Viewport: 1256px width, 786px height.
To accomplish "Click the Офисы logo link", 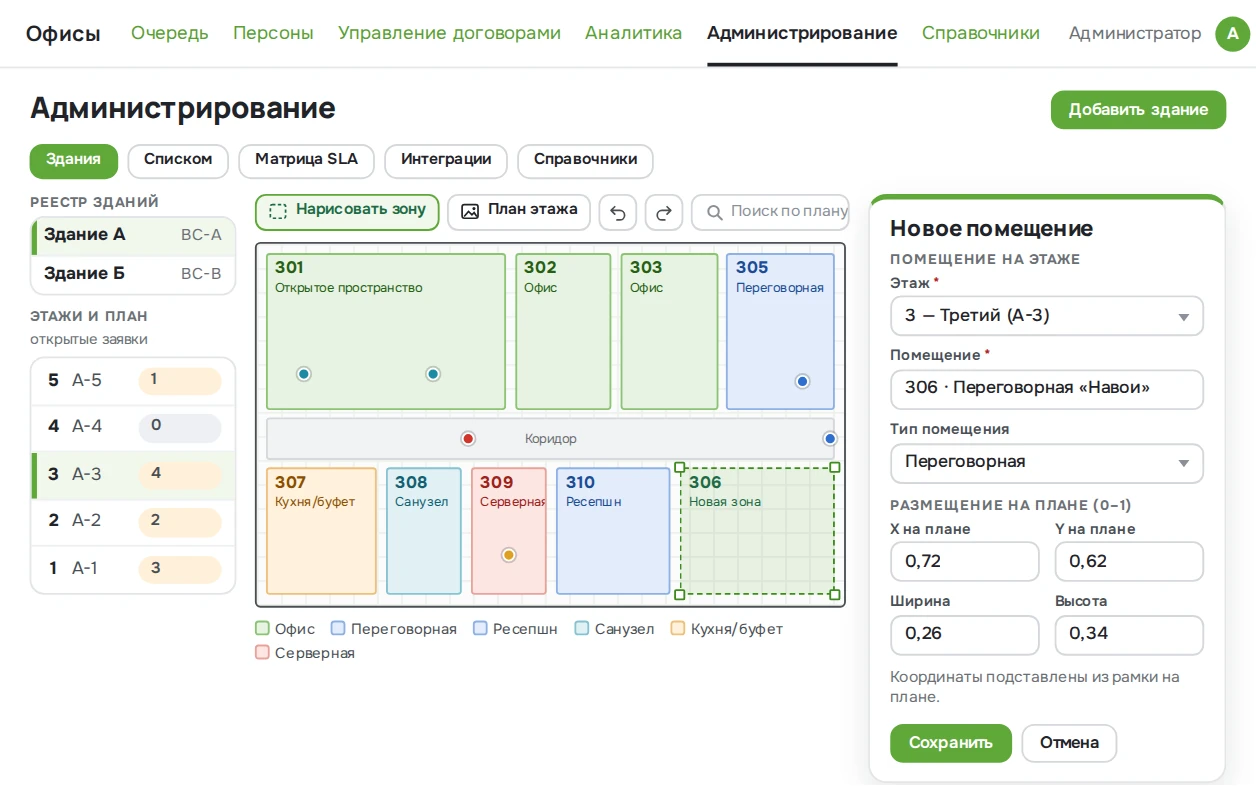I will [x=63, y=33].
